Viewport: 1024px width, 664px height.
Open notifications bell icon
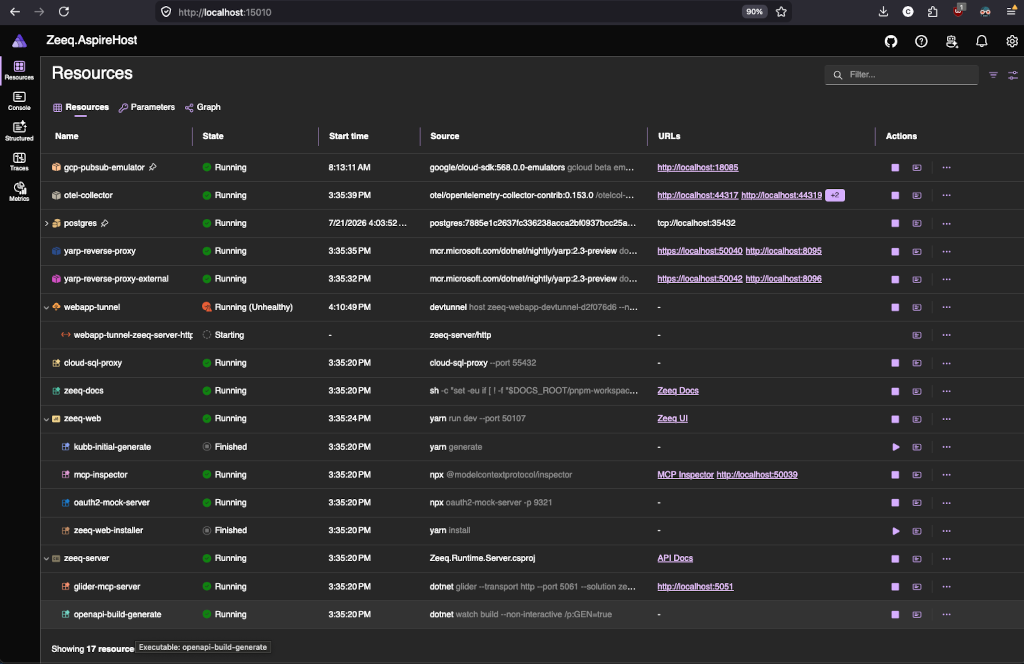tap(982, 41)
